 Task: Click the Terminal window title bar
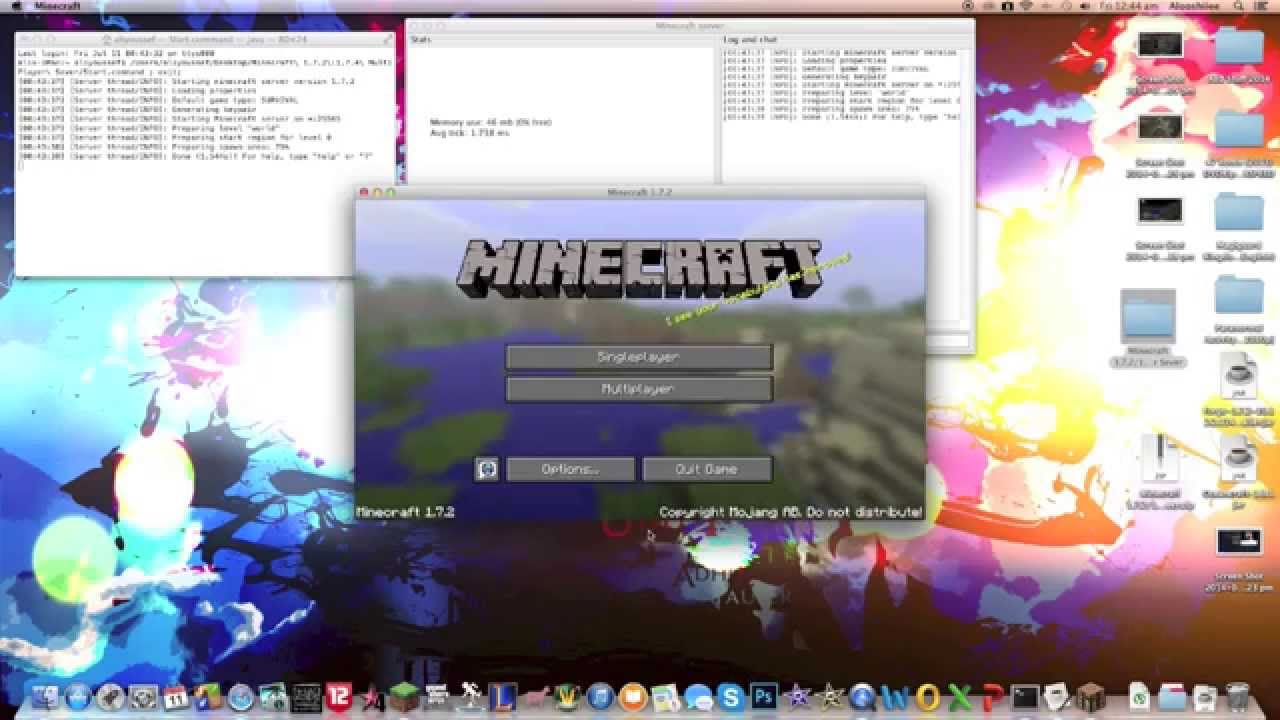tap(204, 39)
